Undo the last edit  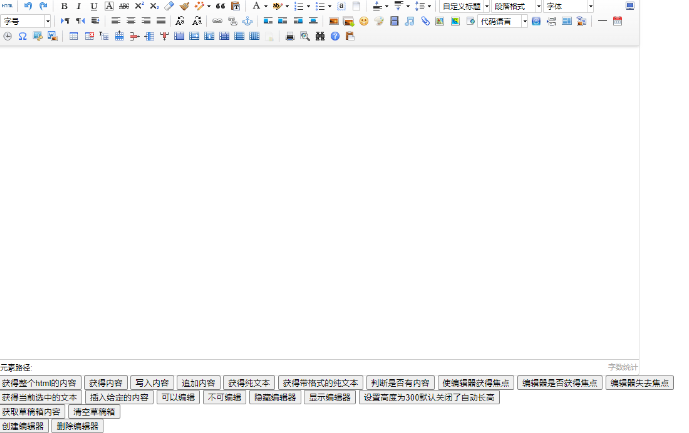(x=28, y=6)
